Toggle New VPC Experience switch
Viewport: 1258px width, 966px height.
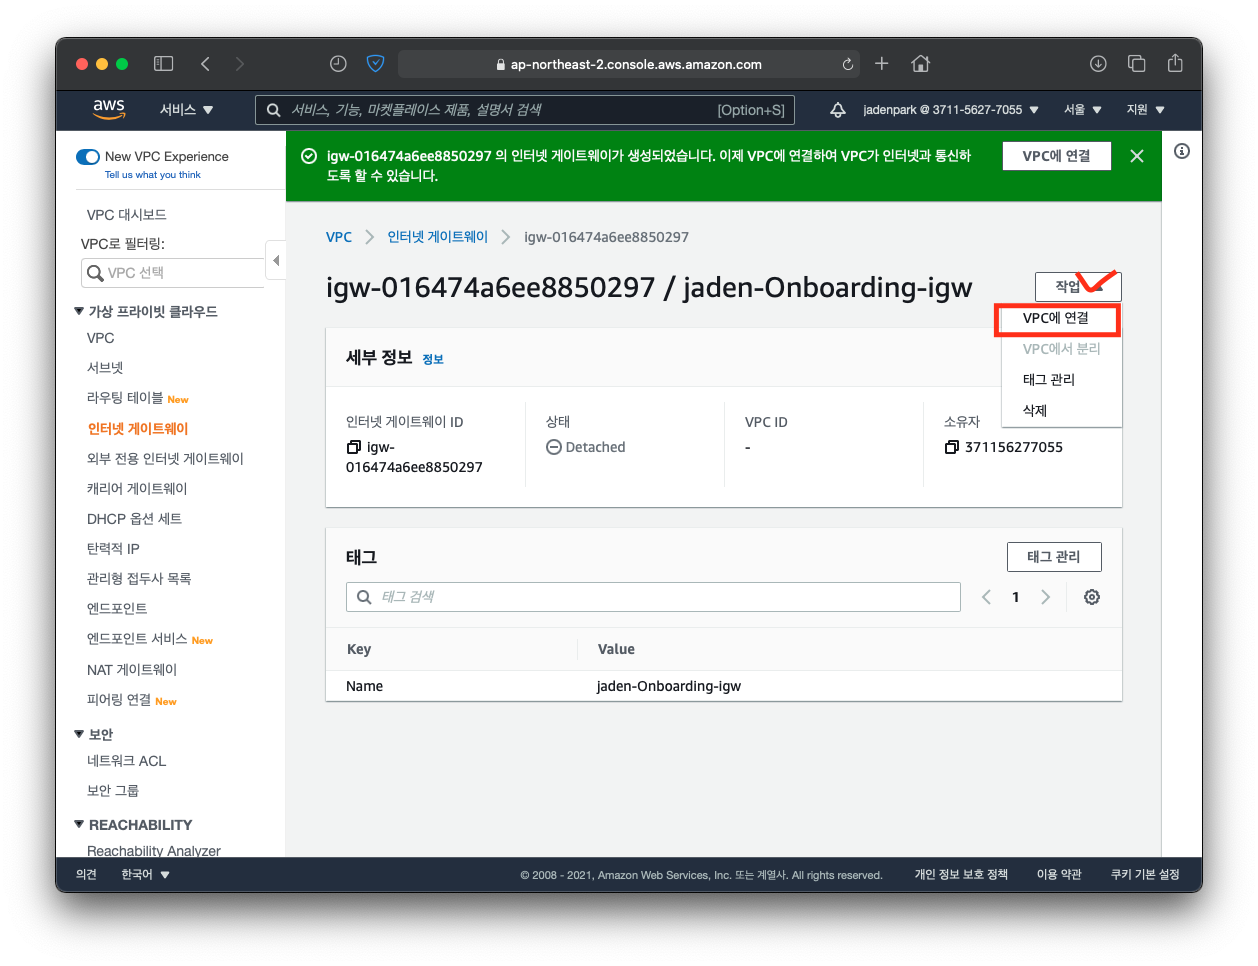[x=88, y=157]
